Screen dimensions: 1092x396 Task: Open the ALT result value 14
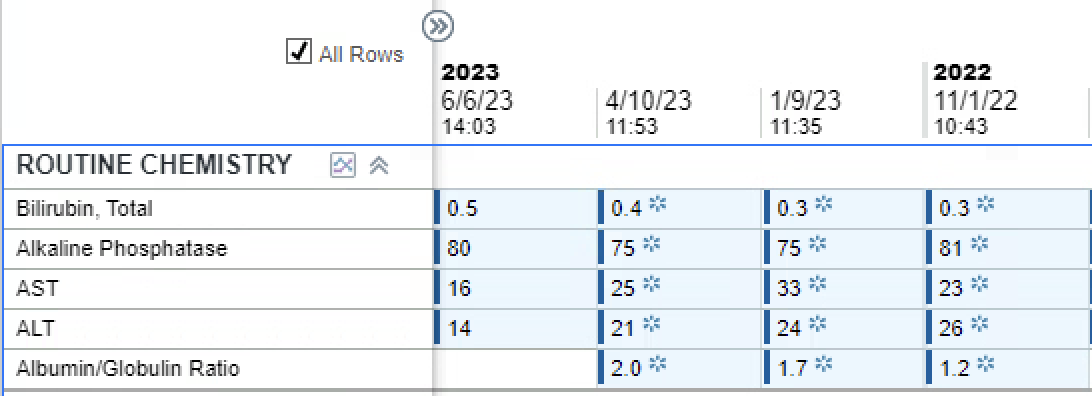[459, 328]
